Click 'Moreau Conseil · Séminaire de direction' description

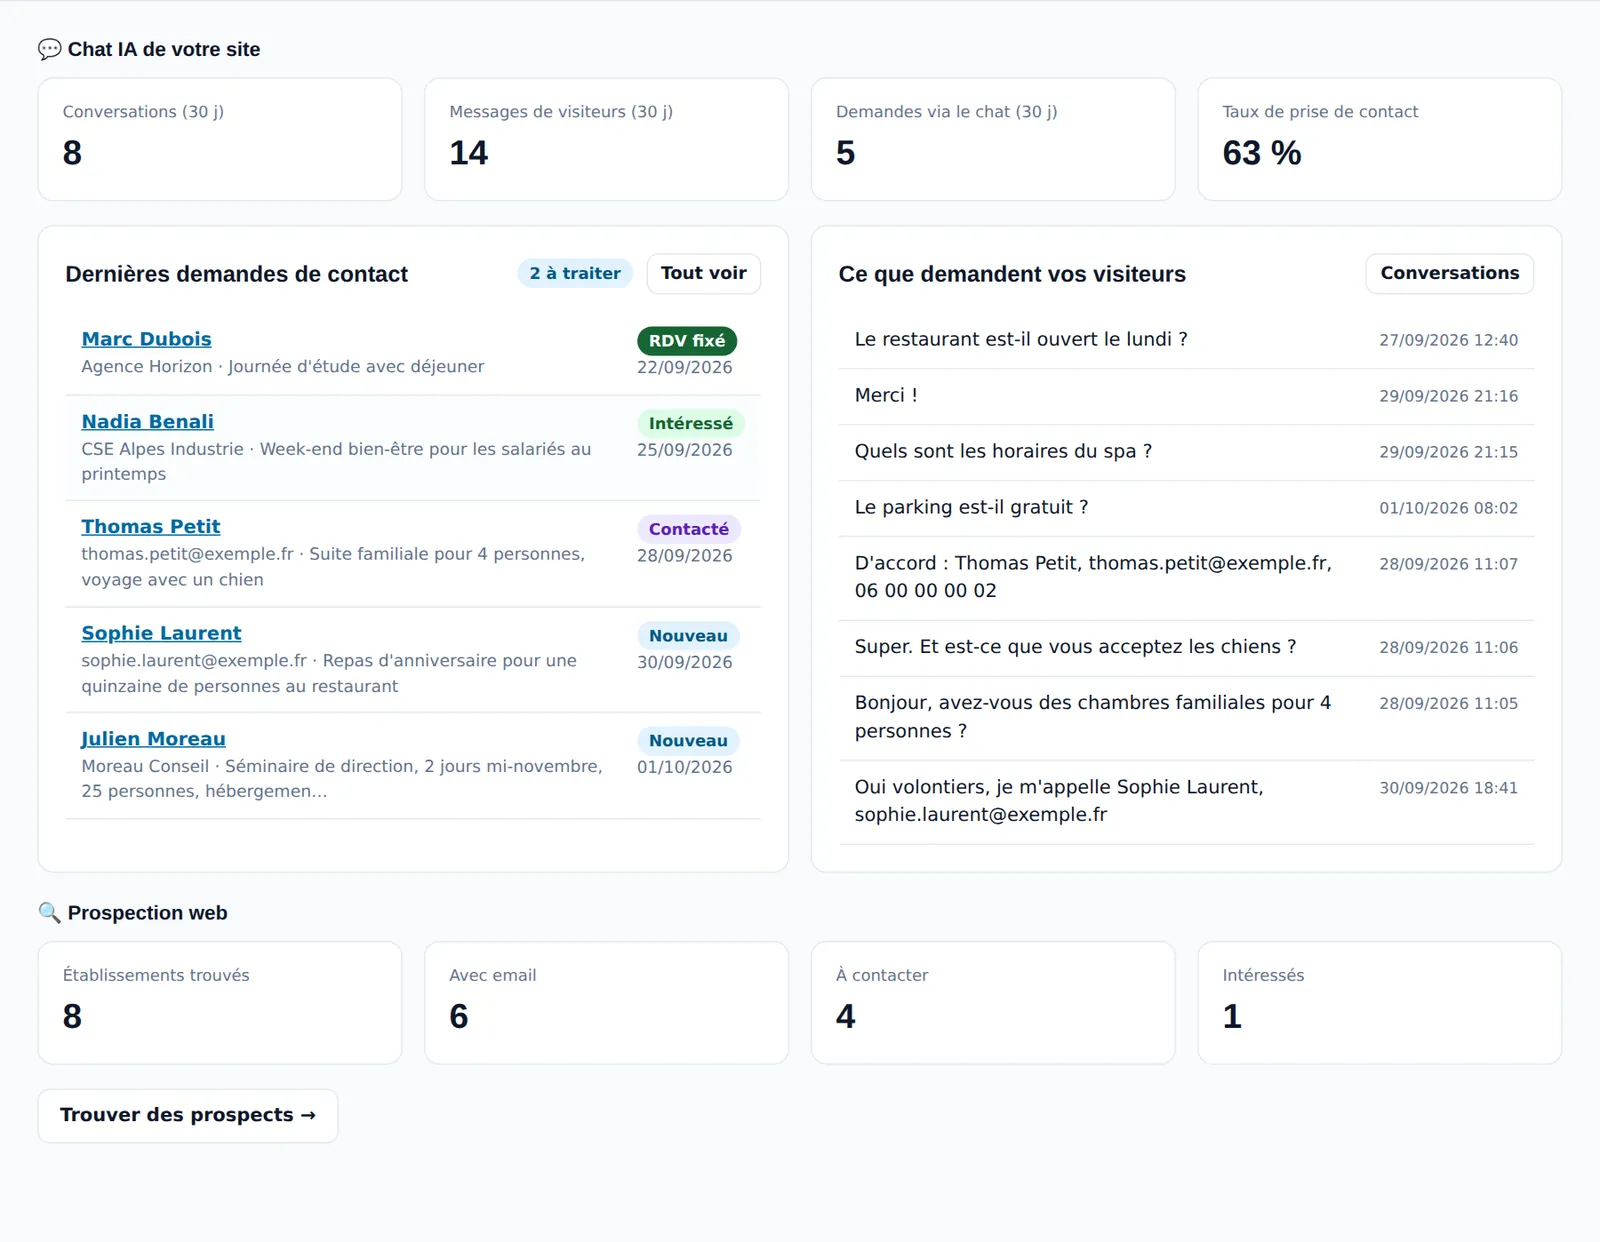[x=342, y=778]
